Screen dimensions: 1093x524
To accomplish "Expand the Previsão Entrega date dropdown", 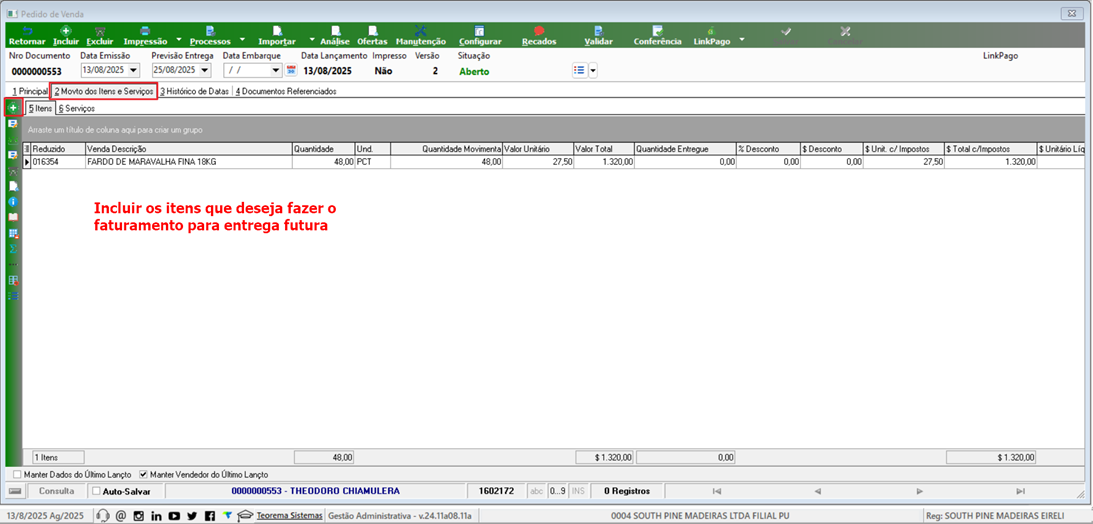I will coord(205,70).
